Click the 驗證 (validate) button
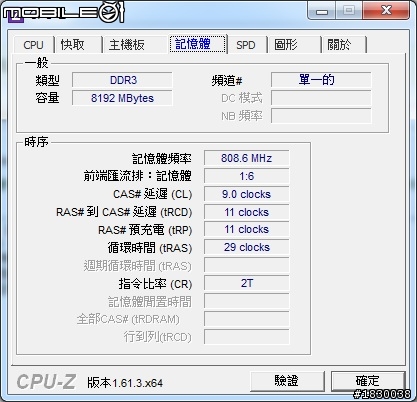The image size is (417, 402). click(x=287, y=381)
